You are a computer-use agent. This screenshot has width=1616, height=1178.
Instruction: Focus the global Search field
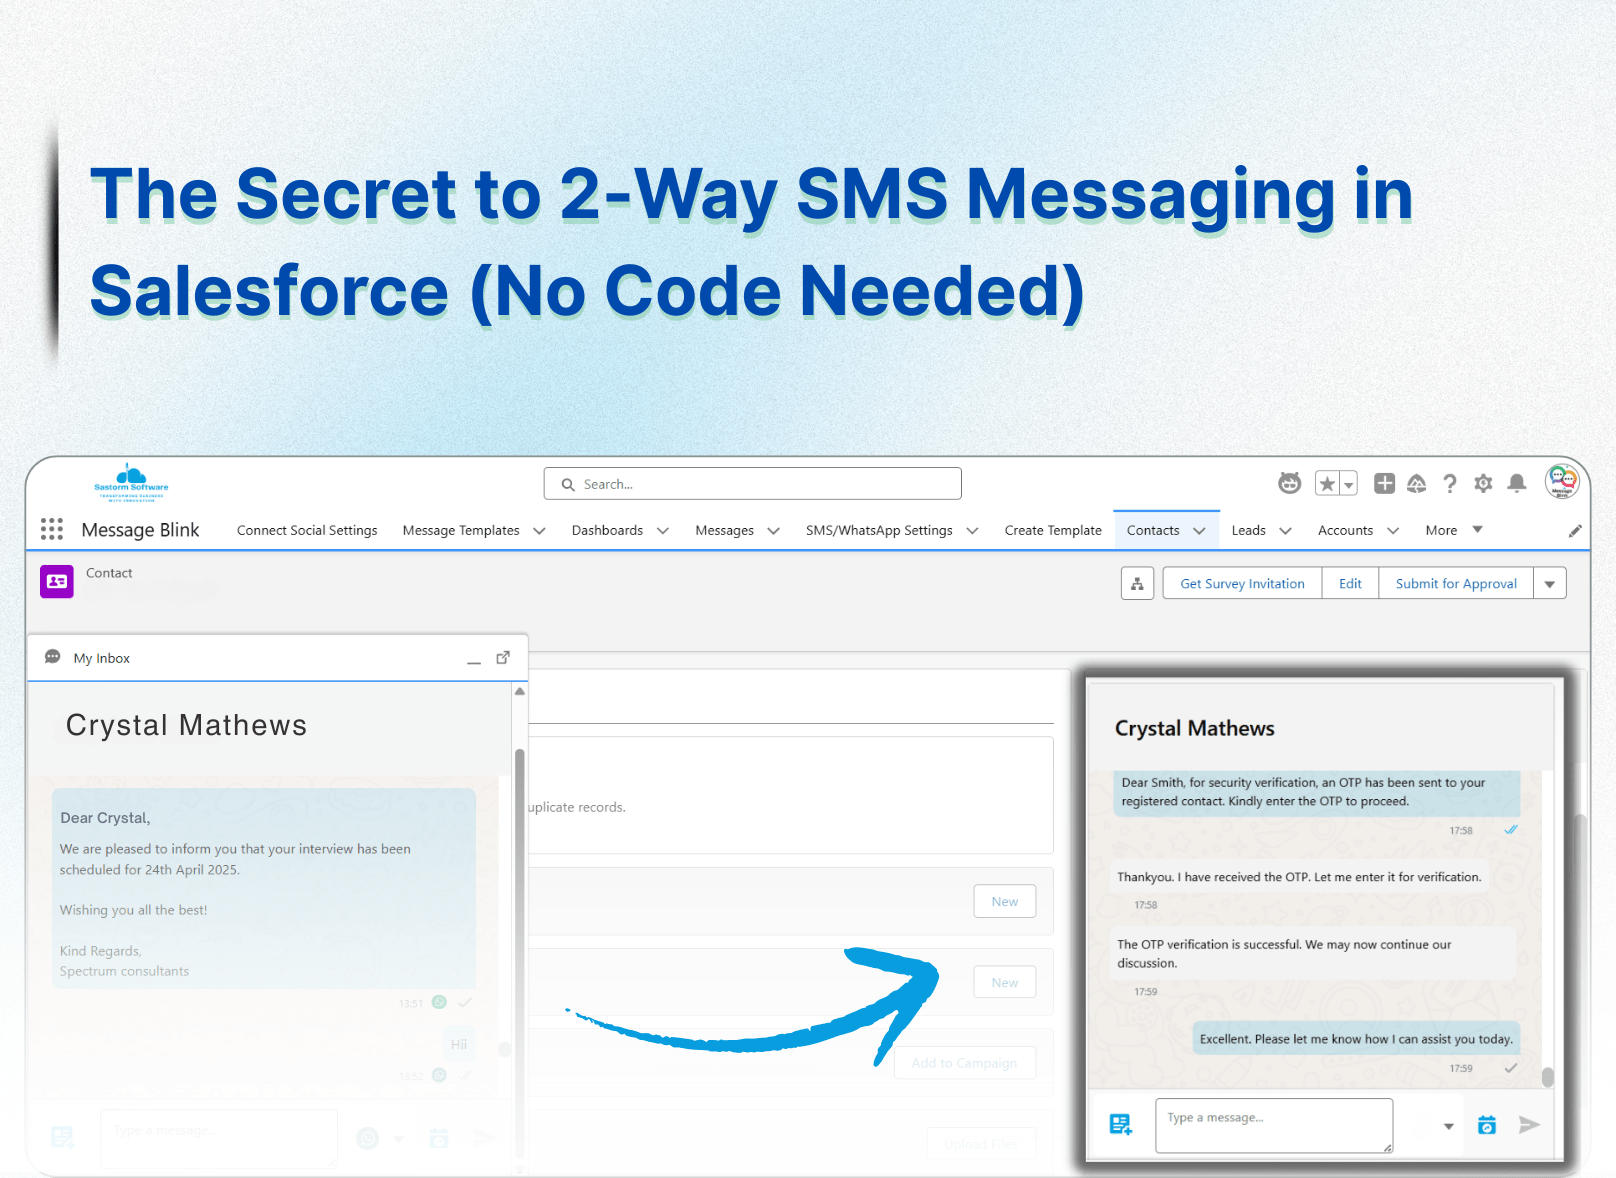pyautogui.click(x=752, y=484)
